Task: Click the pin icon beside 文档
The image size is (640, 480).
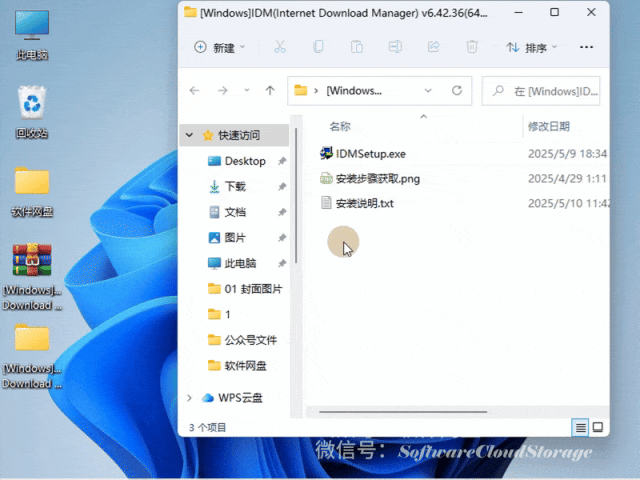Action: pos(282,212)
